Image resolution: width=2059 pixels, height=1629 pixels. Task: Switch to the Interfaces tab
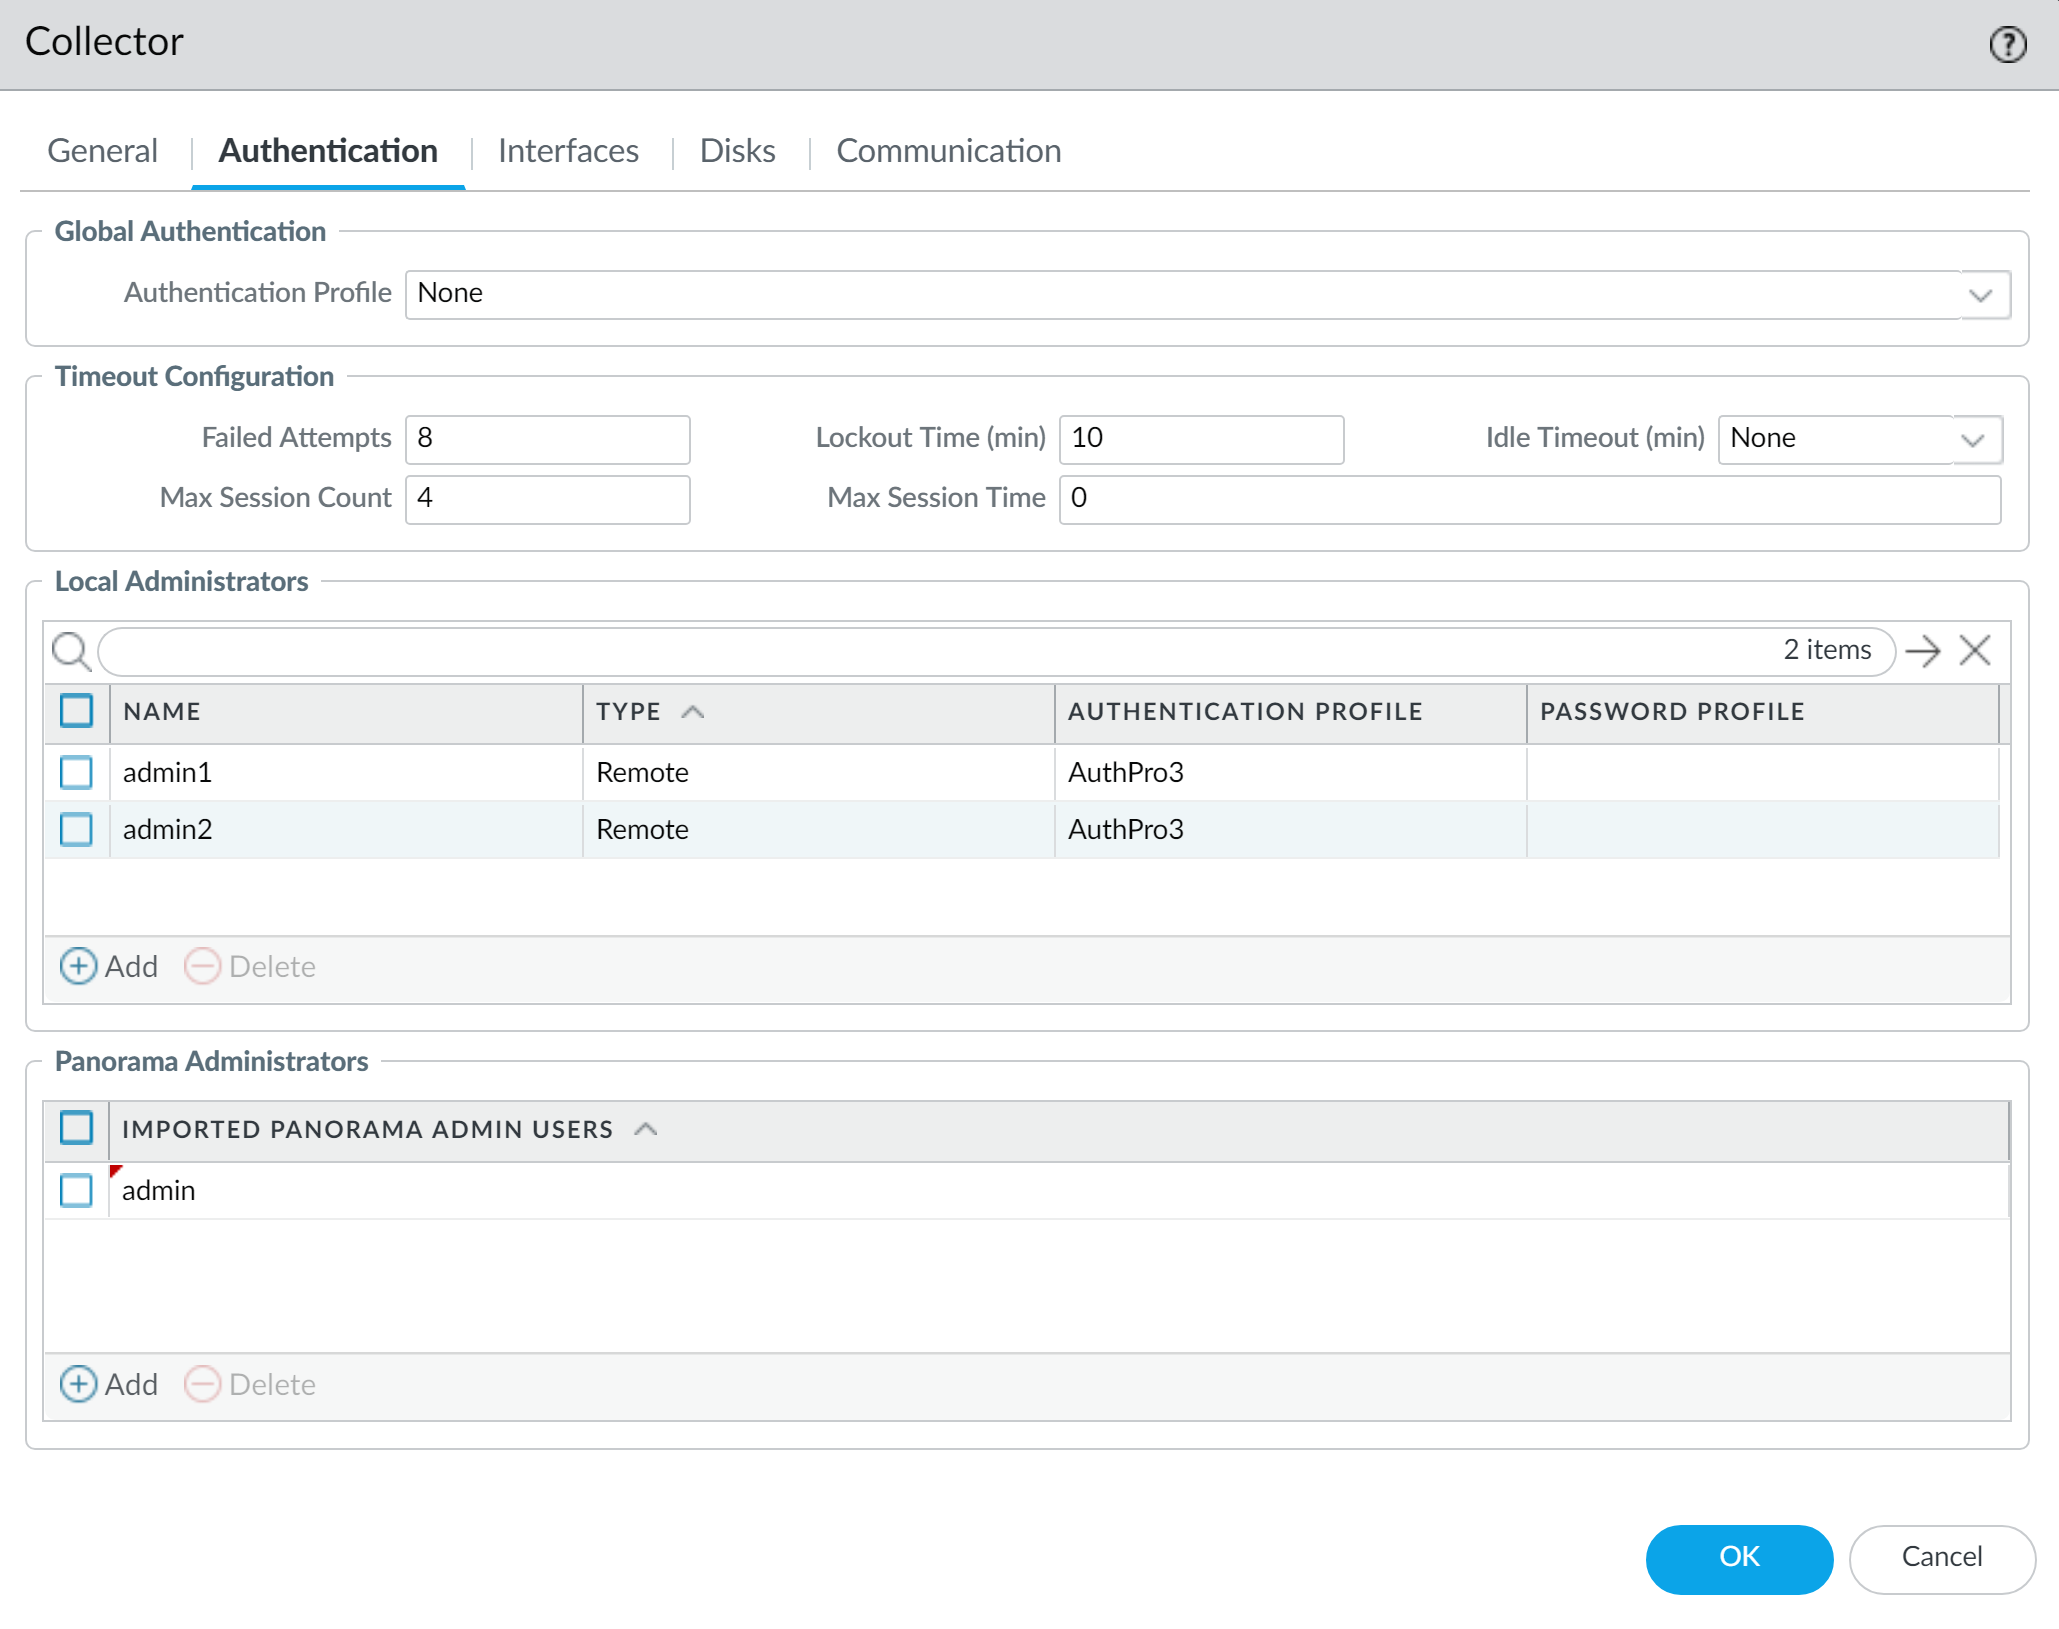[568, 151]
